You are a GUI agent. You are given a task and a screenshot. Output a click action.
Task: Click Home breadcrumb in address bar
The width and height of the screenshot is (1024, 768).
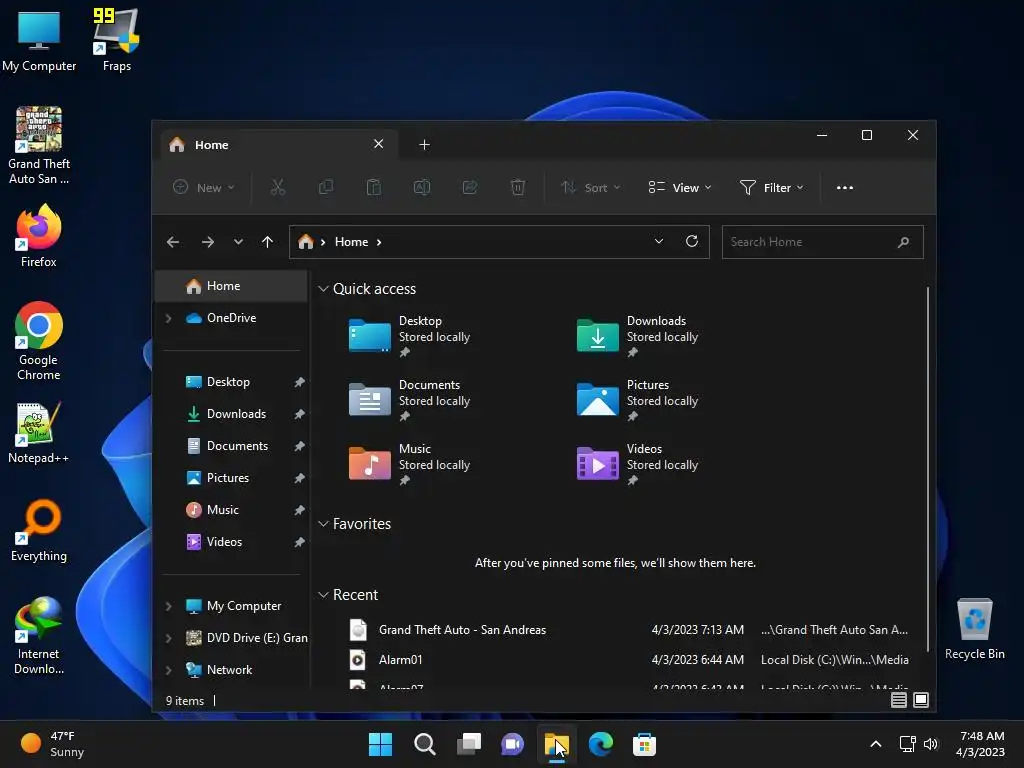point(351,242)
